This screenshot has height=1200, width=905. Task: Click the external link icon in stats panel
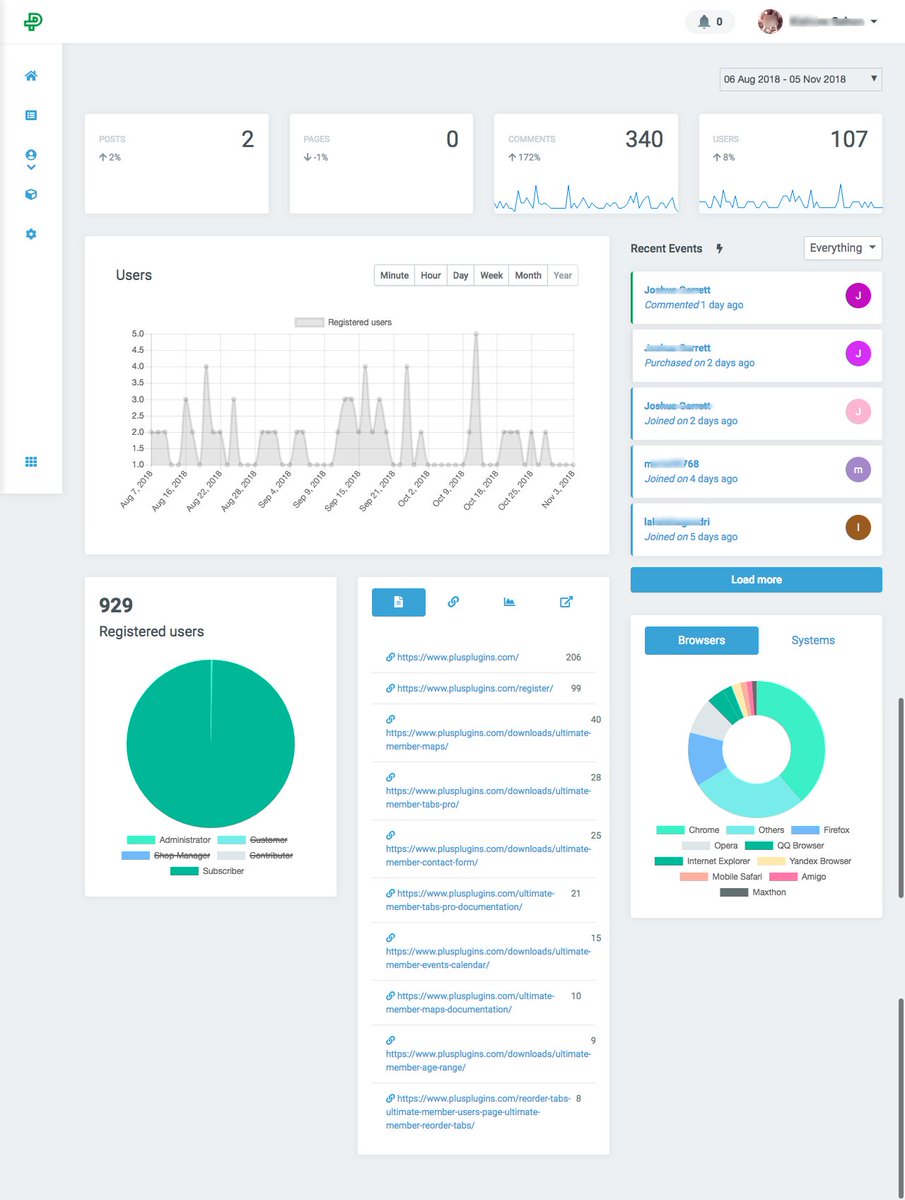tap(566, 602)
